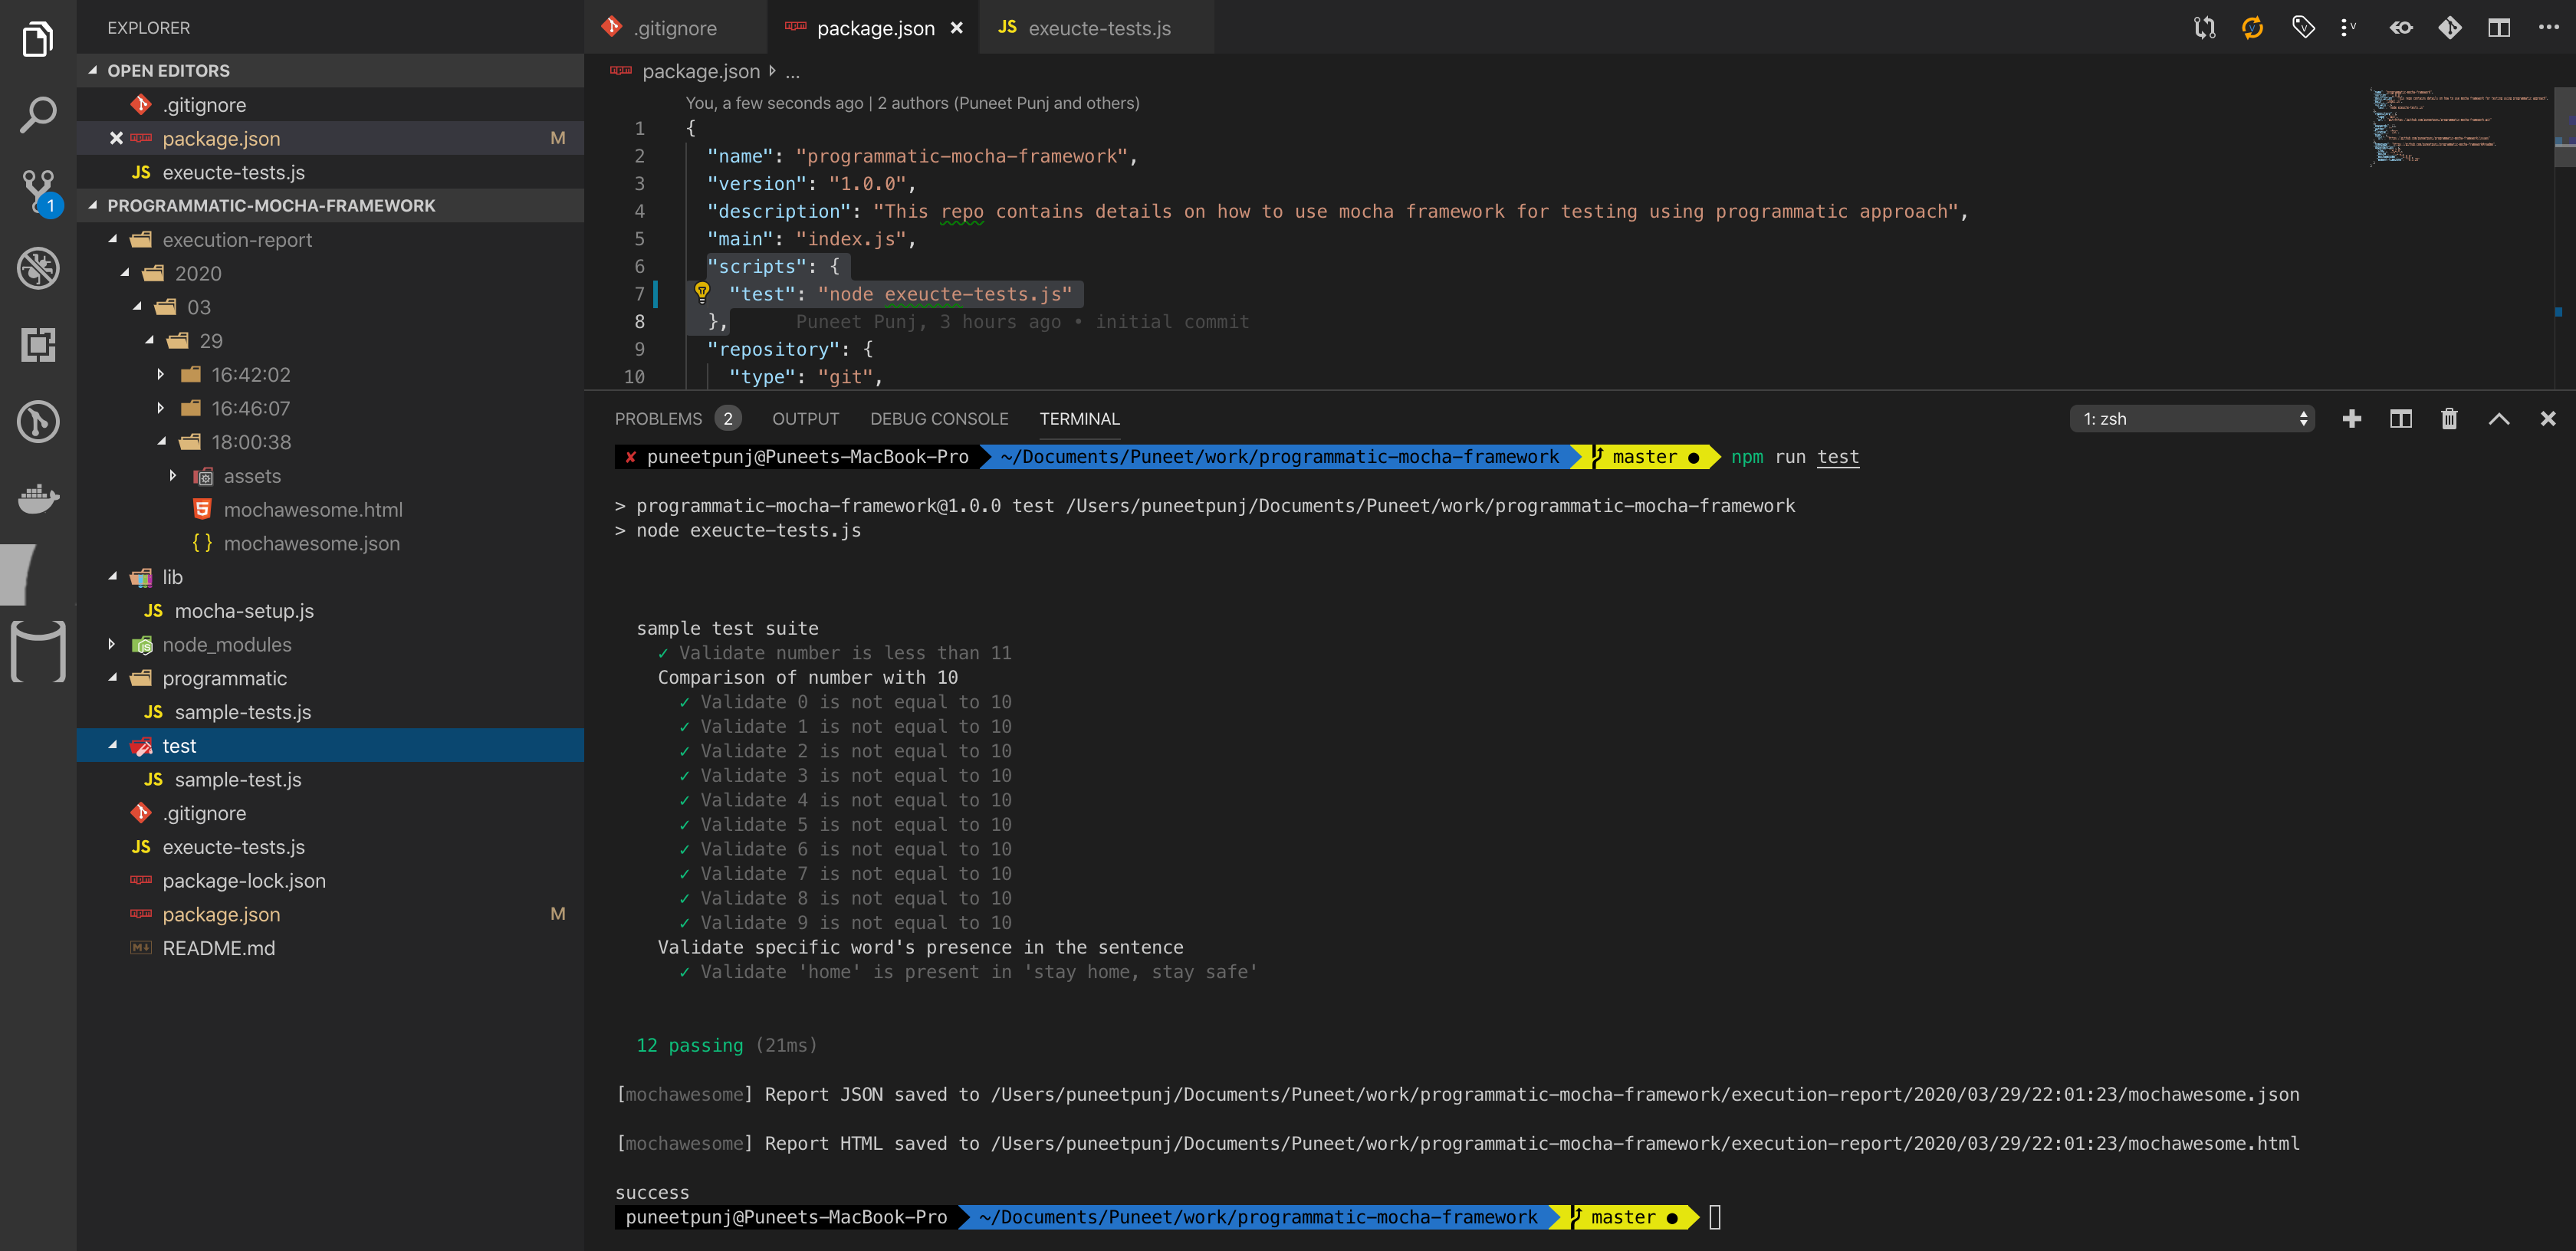The width and height of the screenshot is (2576, 1251).
Task: Switch to the execute-tests.js editor tab
Action: tap(1098, 28)
